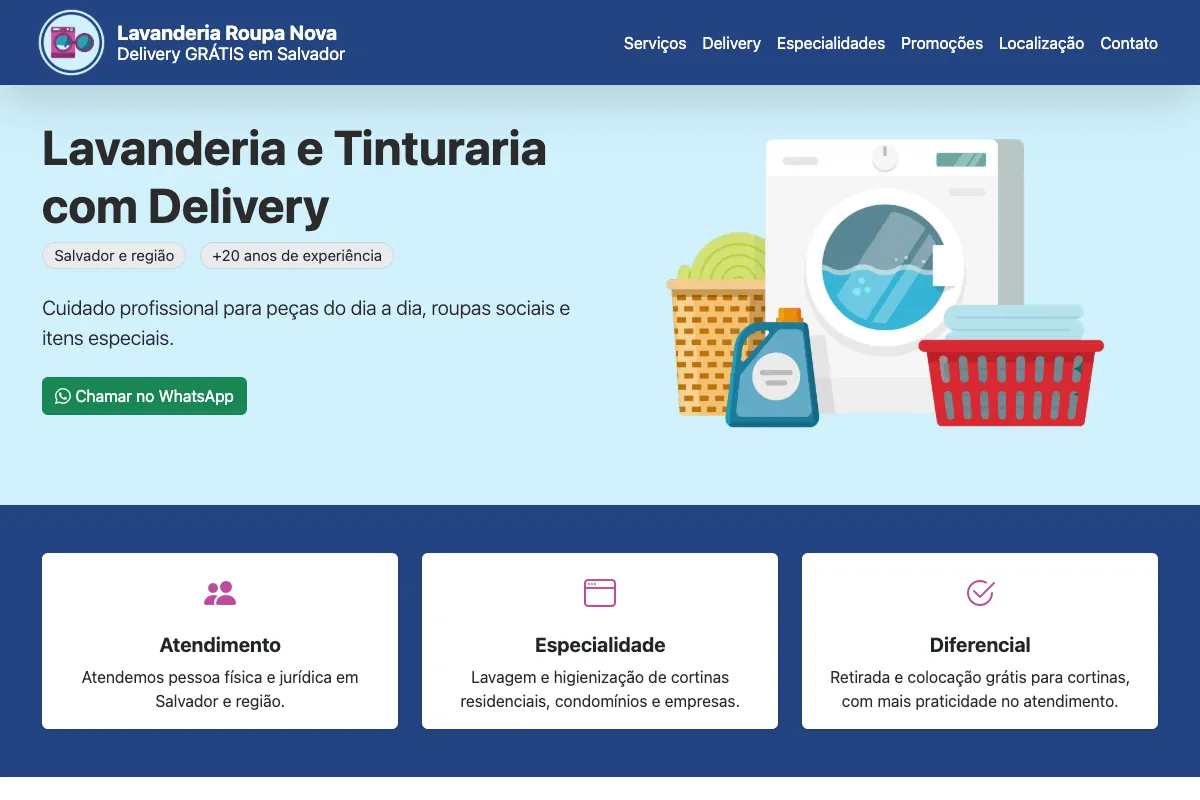Select the +20 anos de experiência badge
This screenshot has height=800, width=1200.
pyautogui.click(x=296, y=255)
